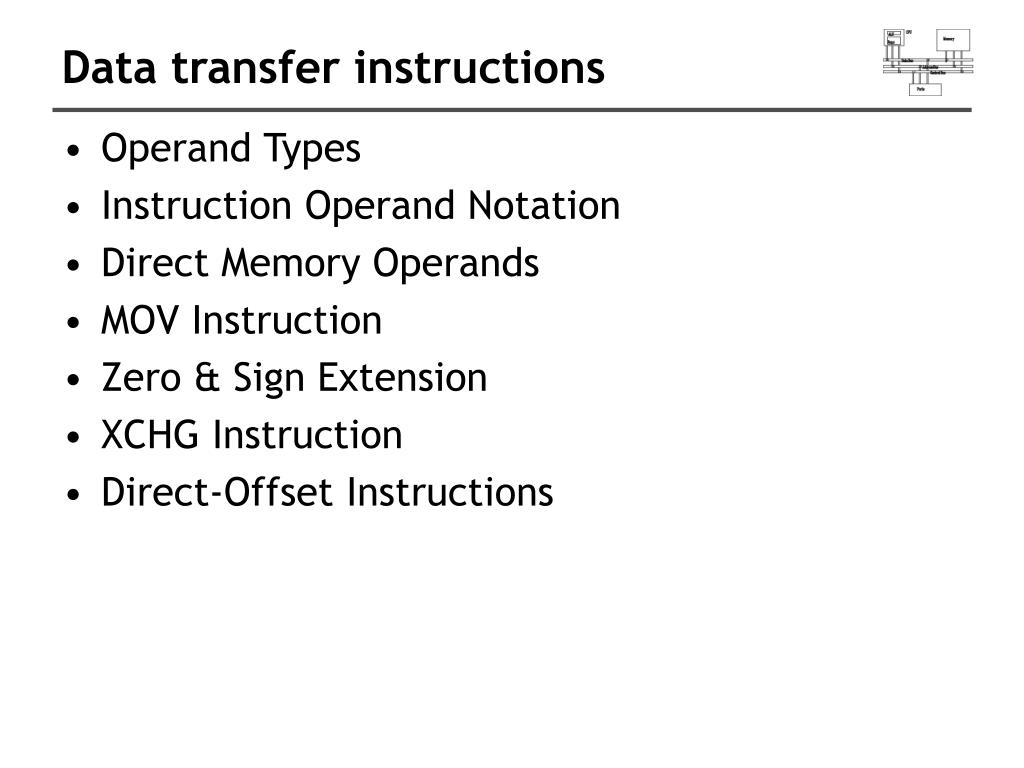This screenshot has width=1024, height=768.
Task: Click the bullet before XCHG Instruction
Action: tap(73, 438)
